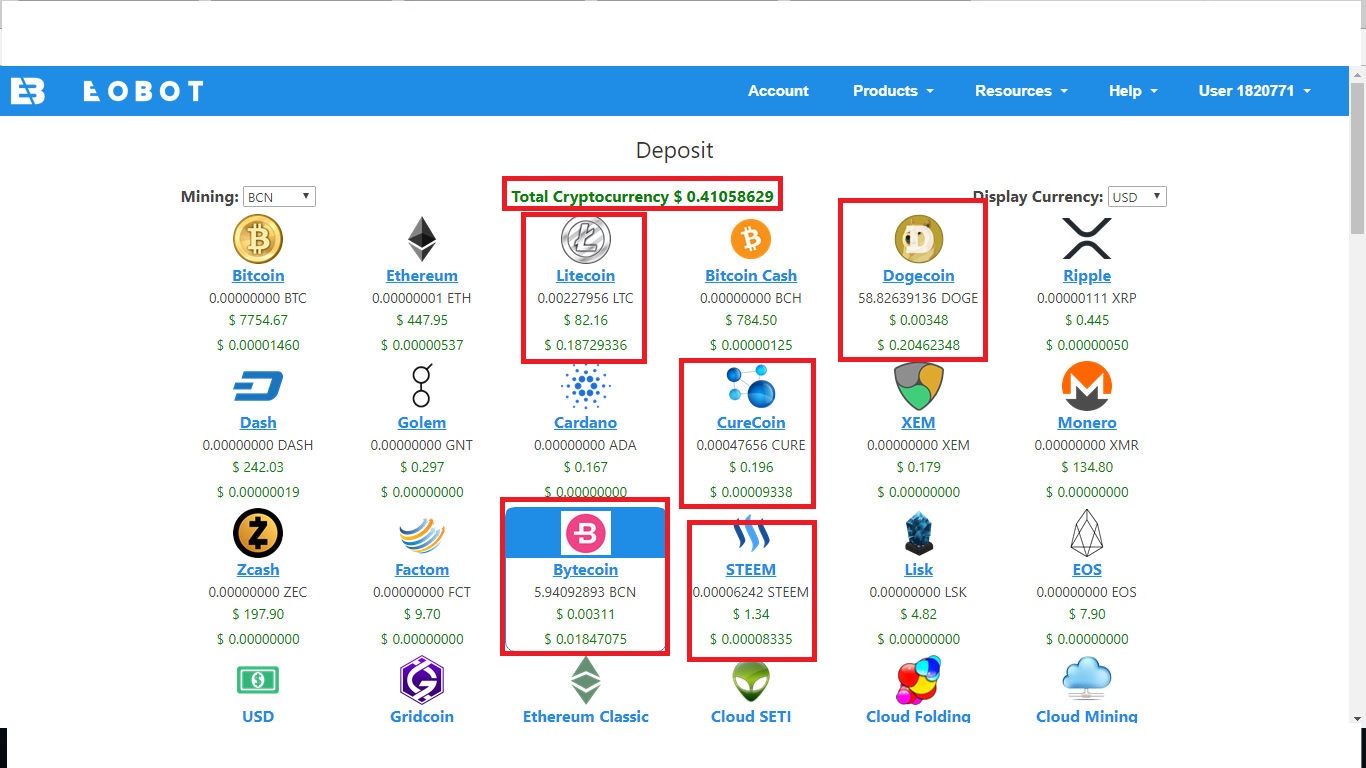Image resolution: width=1366 pixels, height=768 pixels.
Task: Click the Ethereum diamond icon
Action: pyautogui.click(x=422, y=240)
